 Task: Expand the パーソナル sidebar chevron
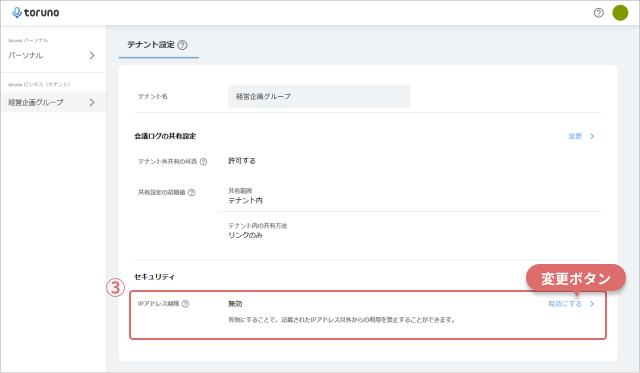tap(92, 56)
